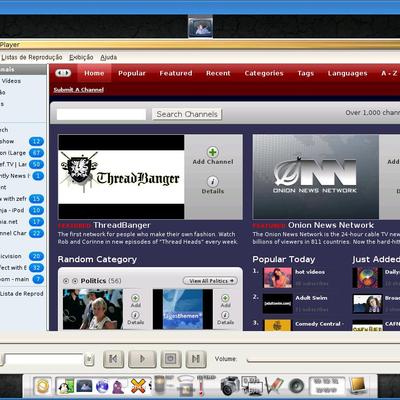
Task: Follow the Submit A Channel link
Action: pyautogui.click(x=79, y=90)
